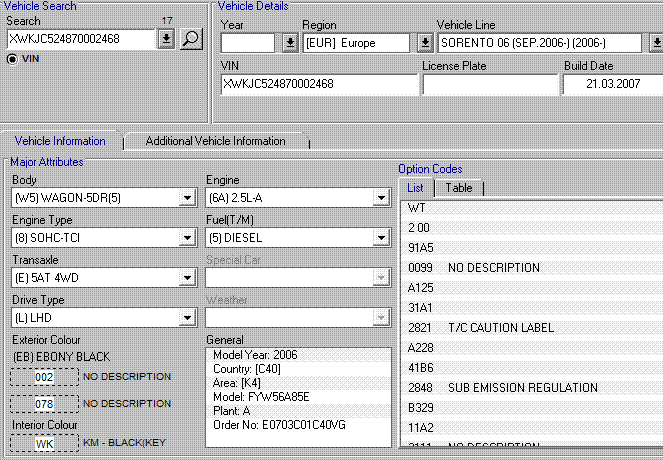Click the magnifier search icon button
This screenshot has width=663, height=460.
coord(192,39)
